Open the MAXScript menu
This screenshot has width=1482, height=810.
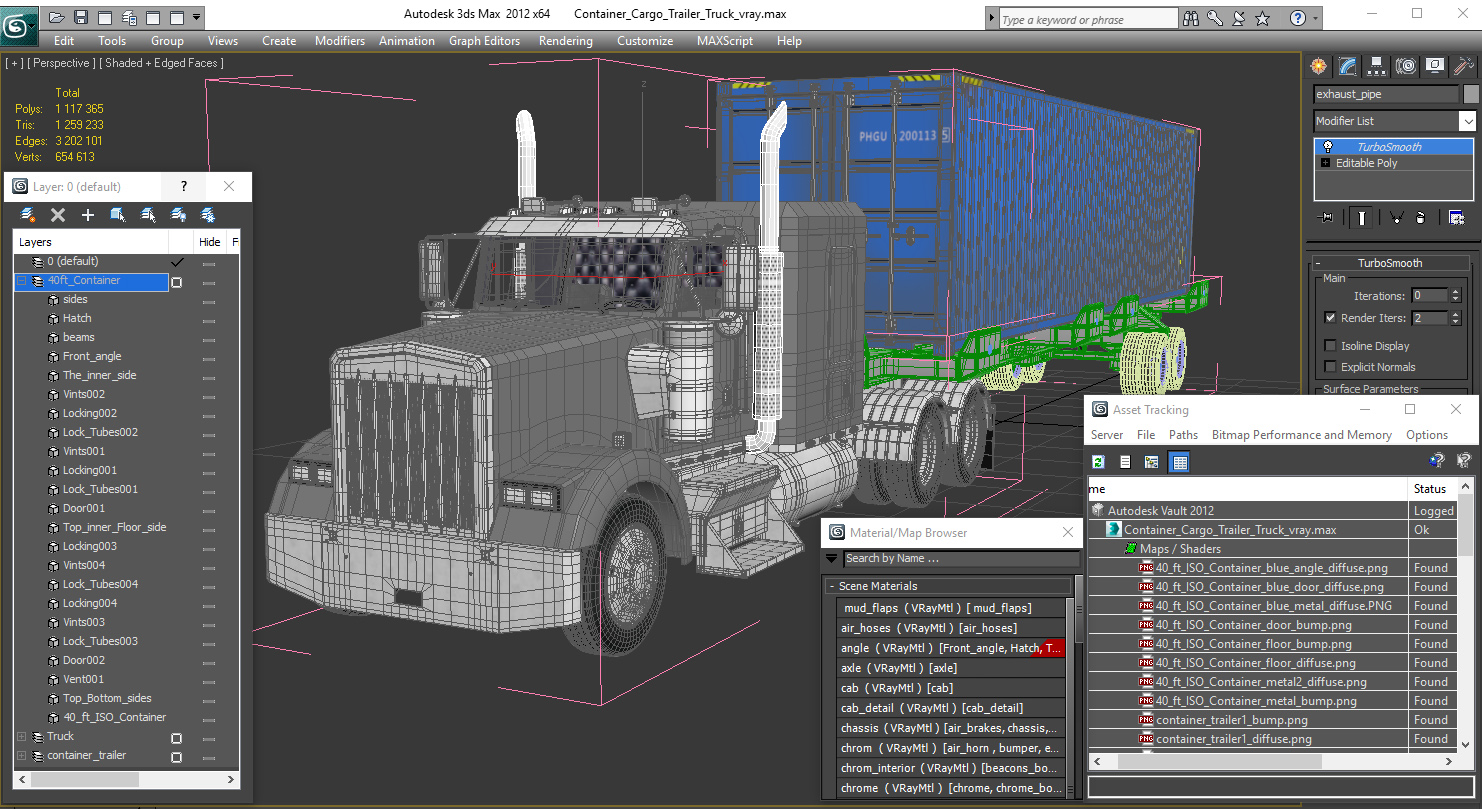(x=725, y=41)
